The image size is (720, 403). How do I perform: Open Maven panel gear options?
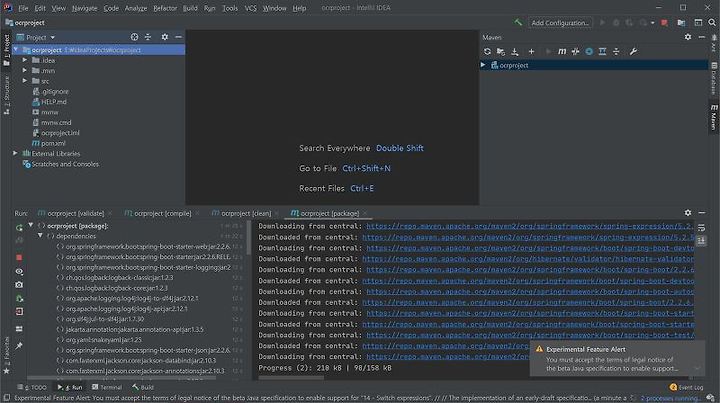point(688,37)
